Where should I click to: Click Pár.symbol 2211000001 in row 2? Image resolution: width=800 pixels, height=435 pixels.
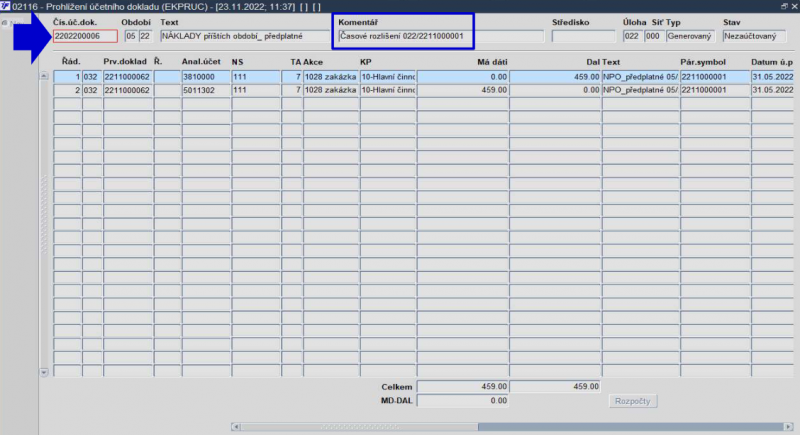click(715, 90)
